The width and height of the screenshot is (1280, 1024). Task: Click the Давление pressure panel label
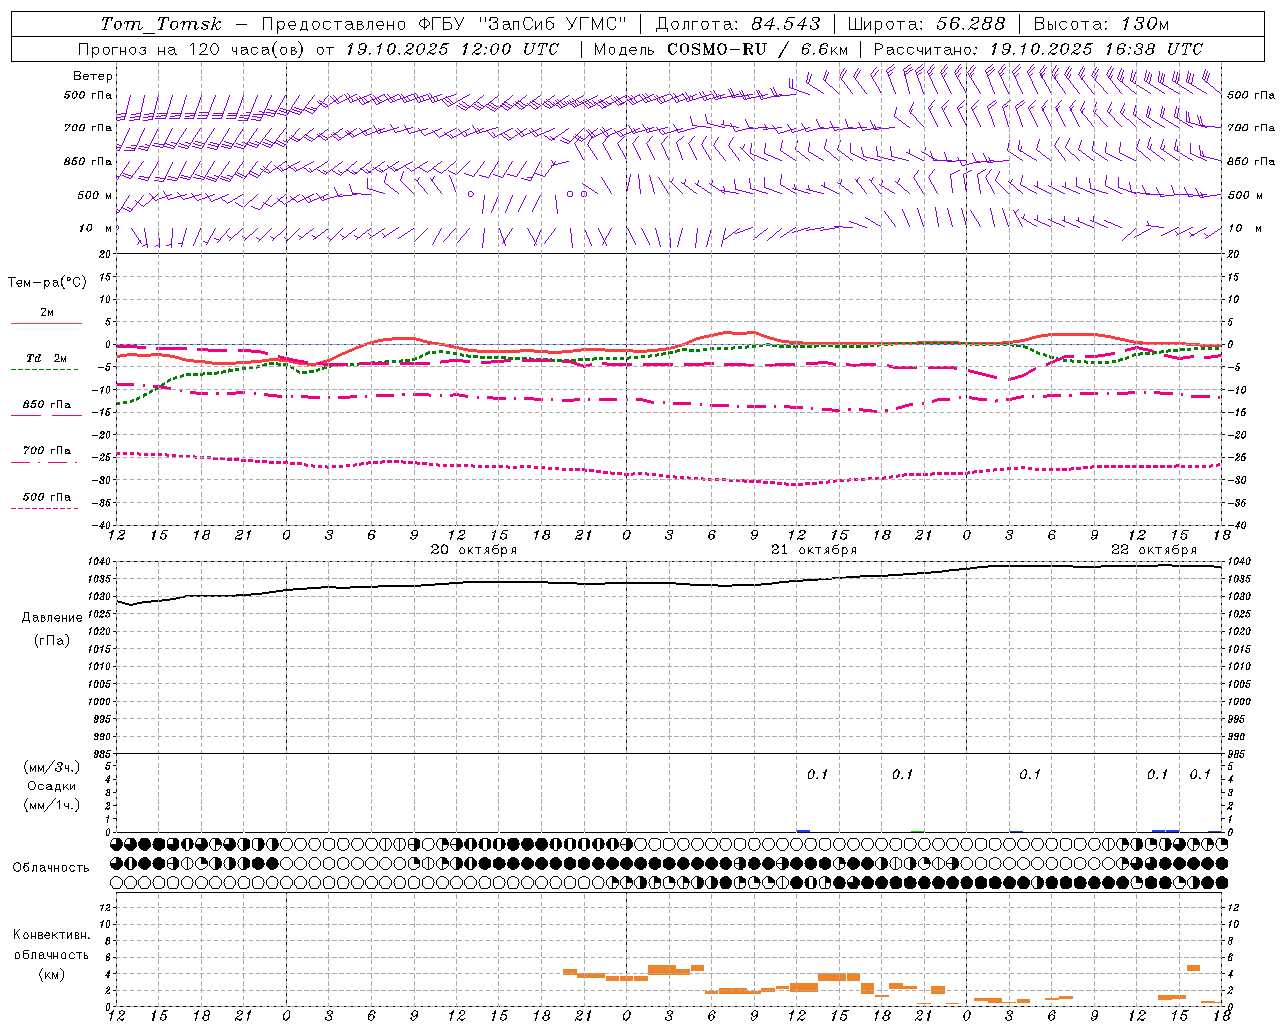tap(52, 618)
